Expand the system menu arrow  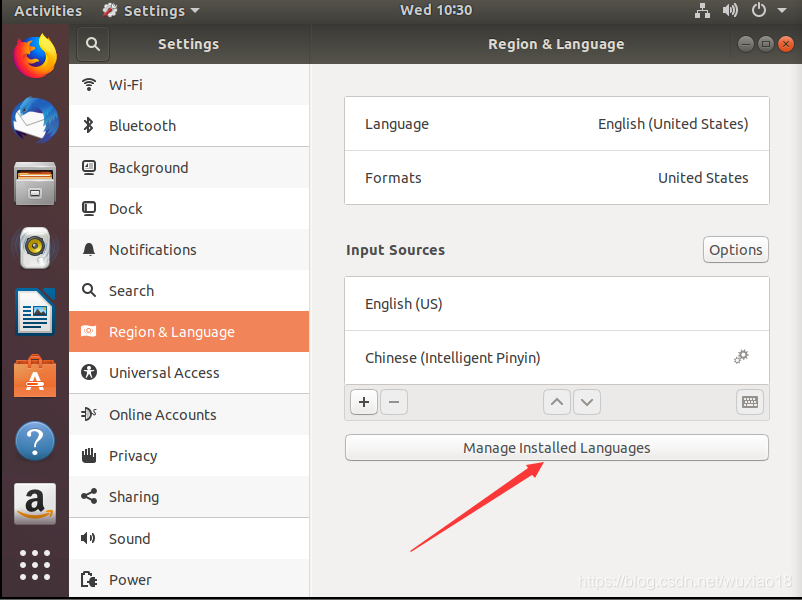[782, 10]
